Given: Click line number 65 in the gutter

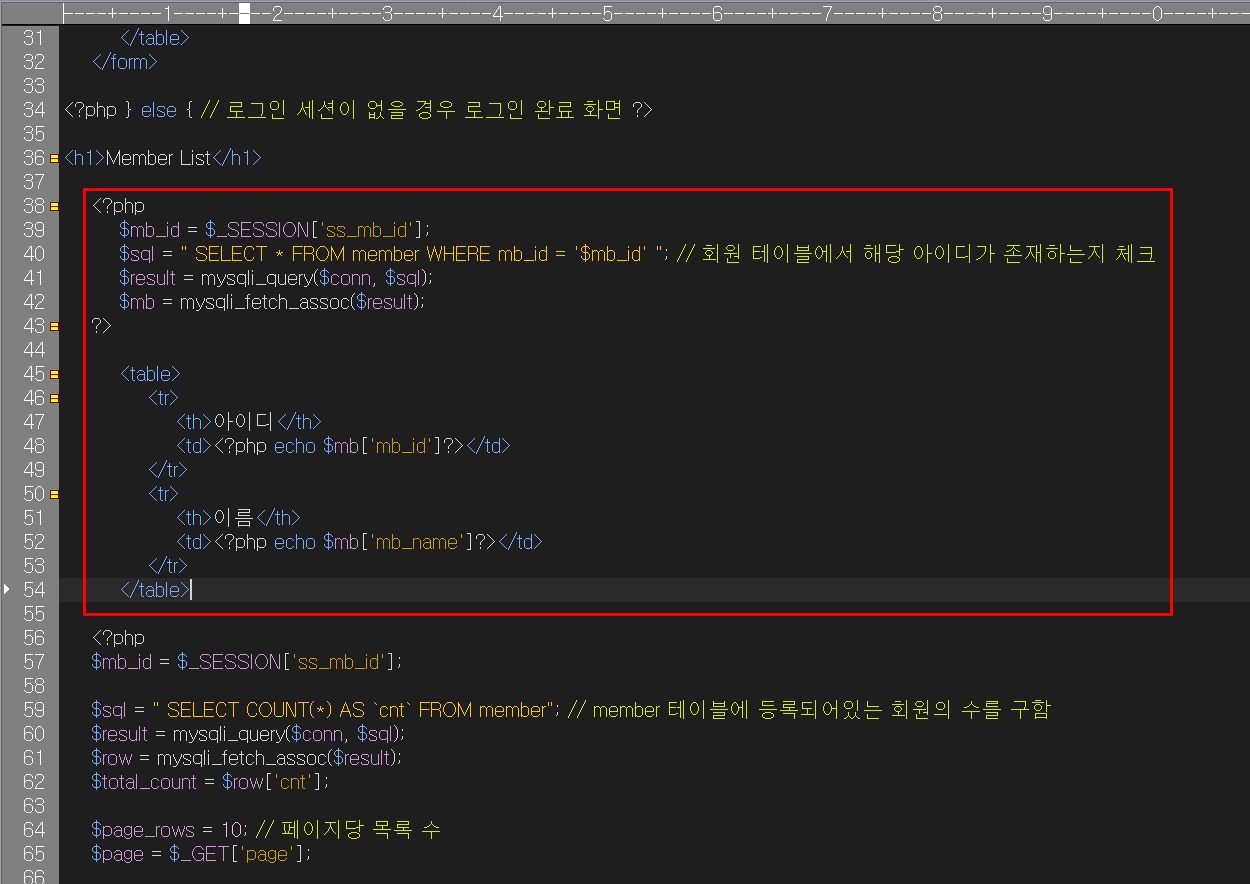Looking at the screenshot, I should (34, 854).
